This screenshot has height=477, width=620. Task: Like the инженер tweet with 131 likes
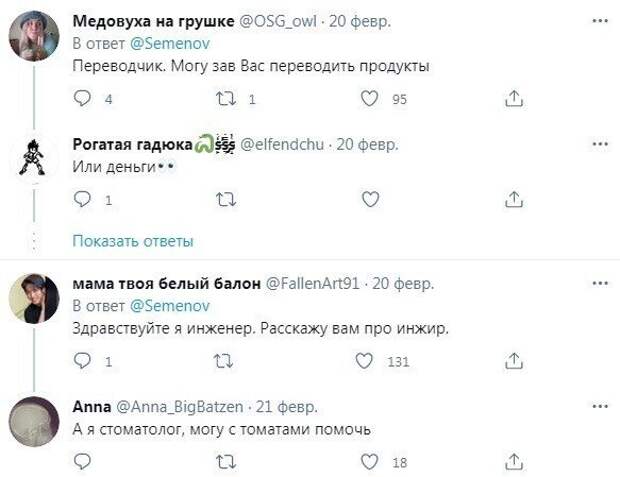point(370,361)
